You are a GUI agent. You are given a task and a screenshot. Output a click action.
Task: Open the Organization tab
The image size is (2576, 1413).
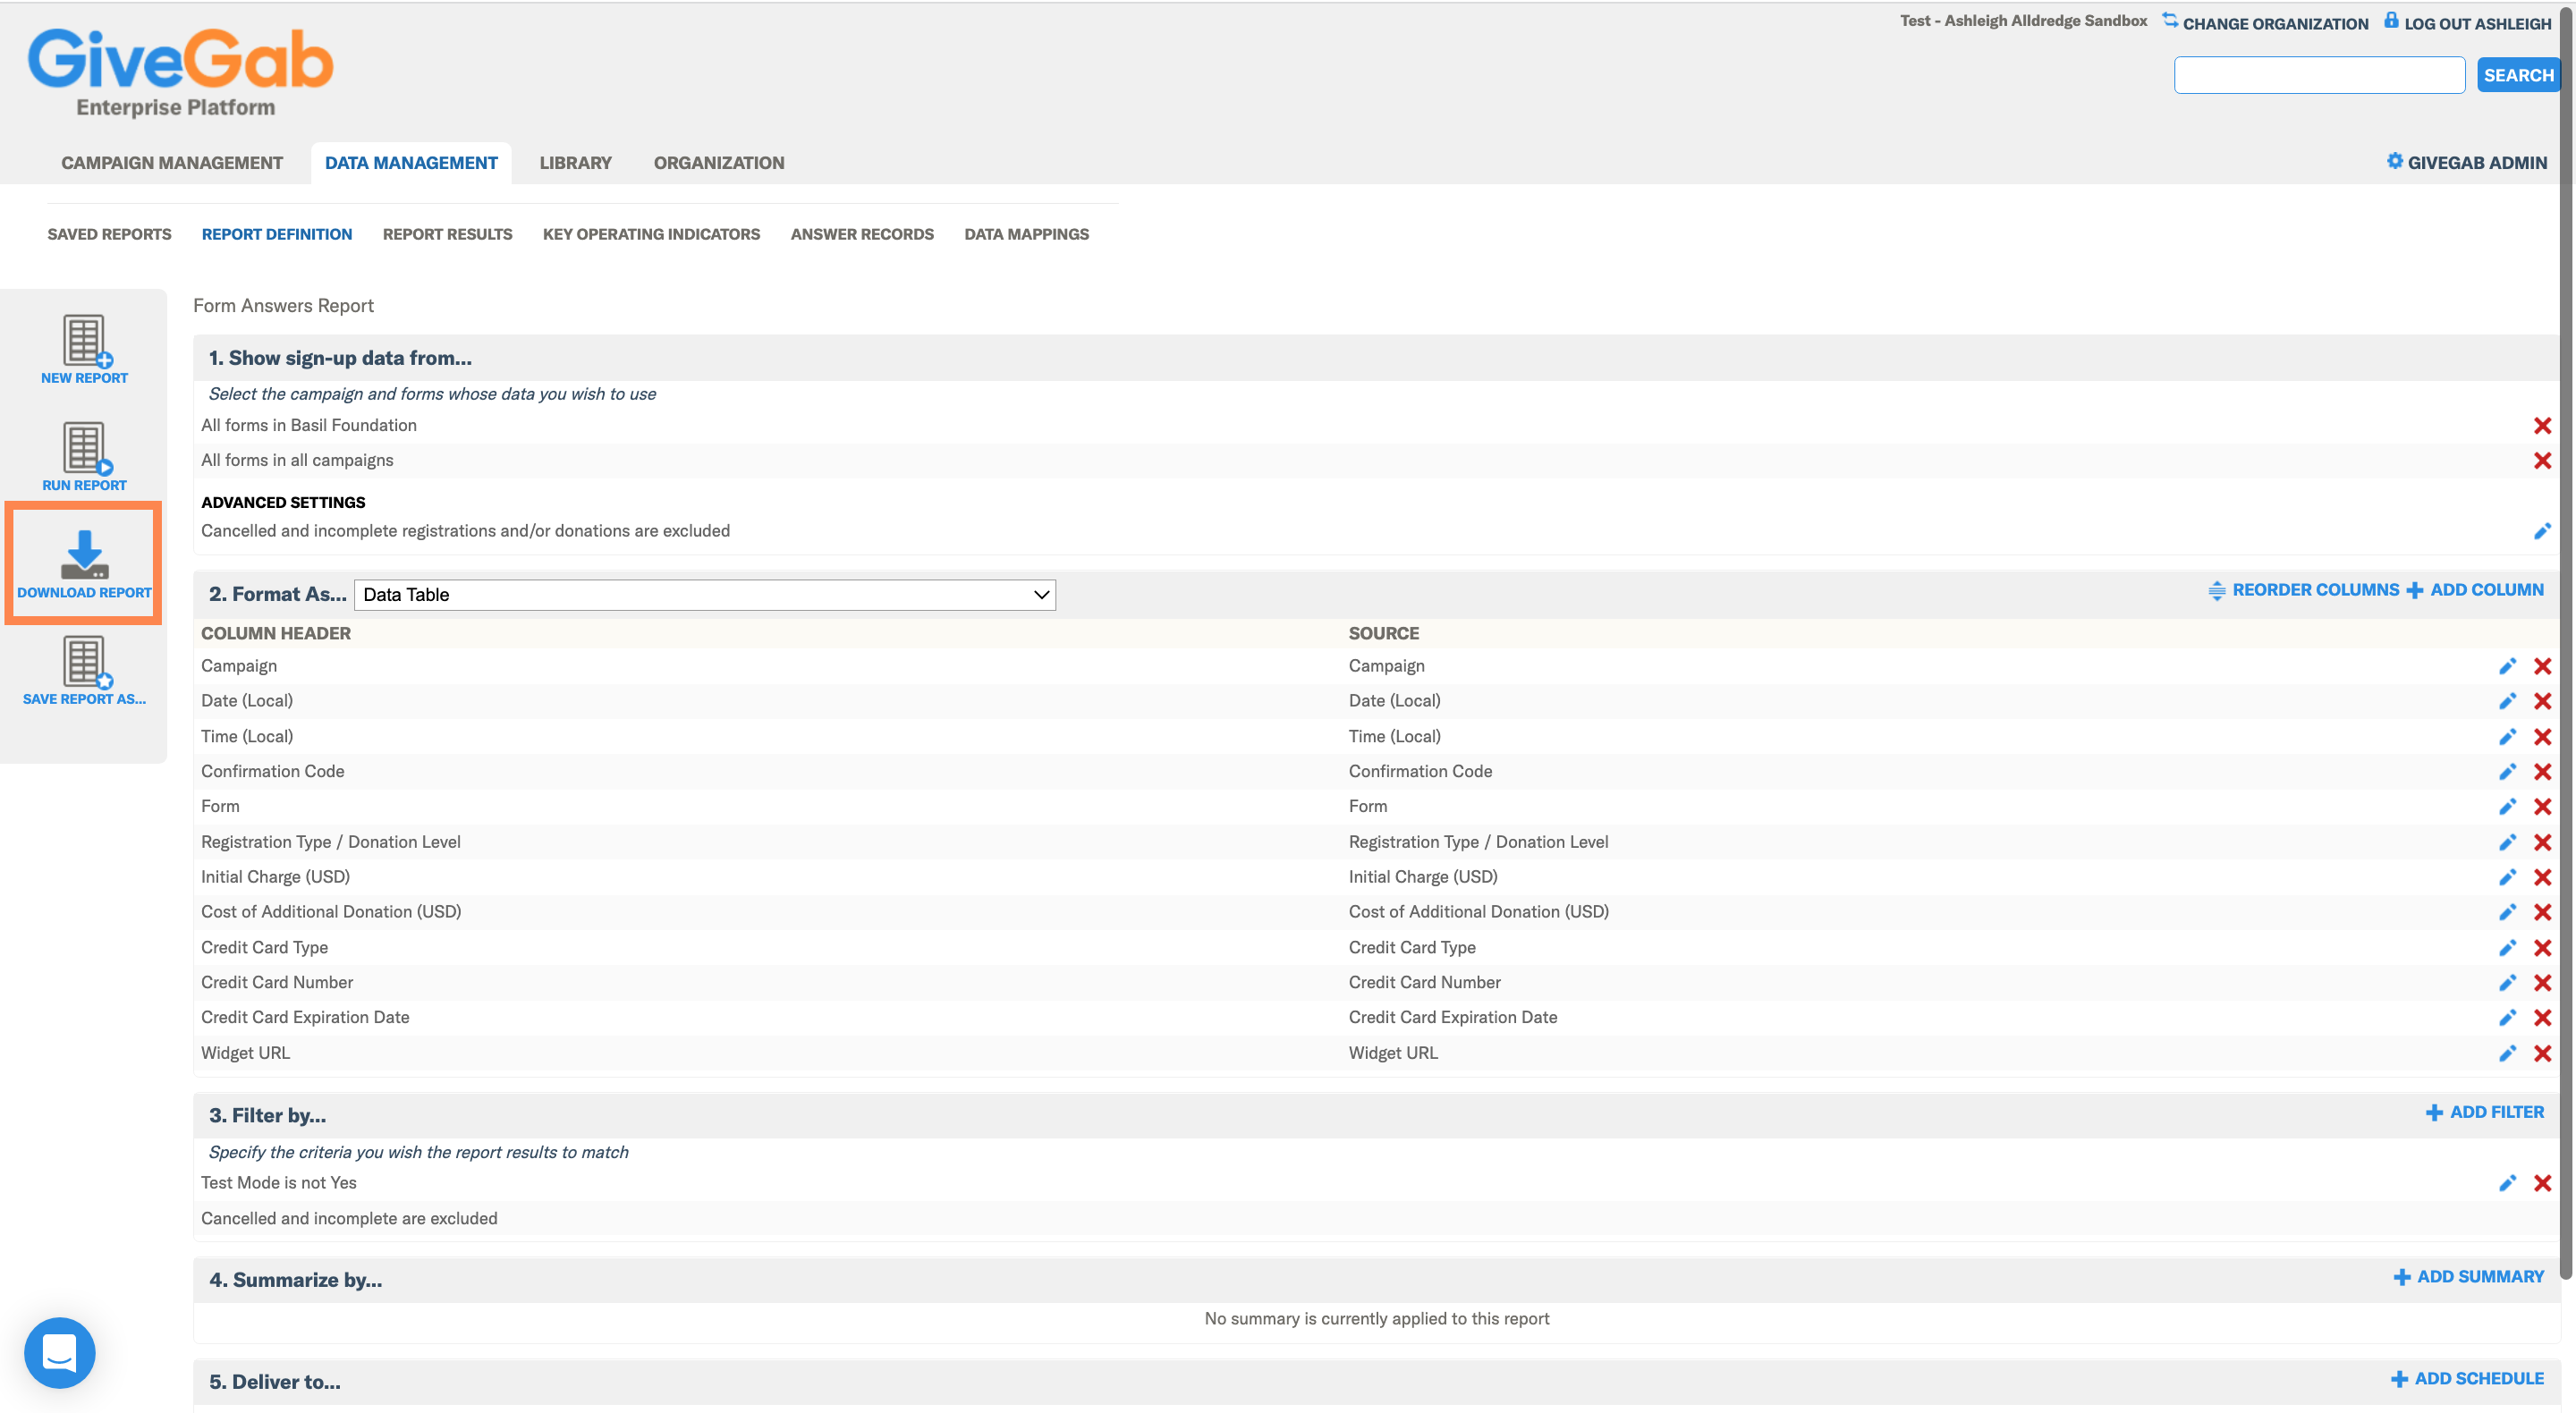(x=719, y=163)
